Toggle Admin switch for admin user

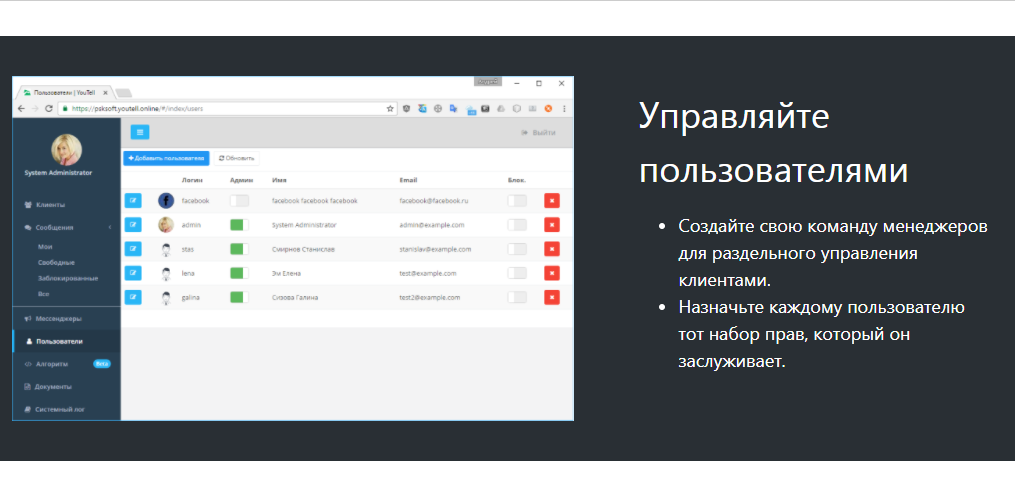point(240,225)
